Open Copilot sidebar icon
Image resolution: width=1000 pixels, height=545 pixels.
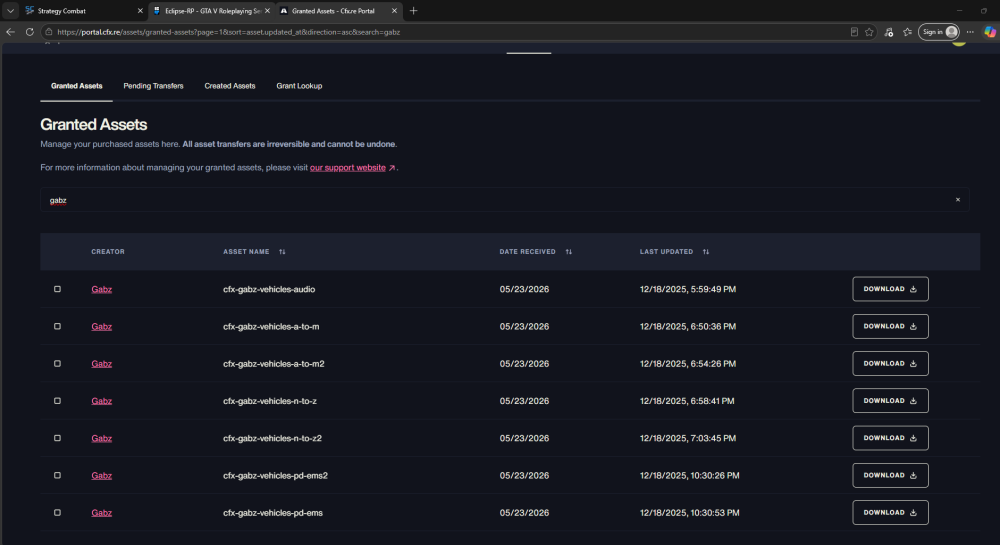(990, 32)
